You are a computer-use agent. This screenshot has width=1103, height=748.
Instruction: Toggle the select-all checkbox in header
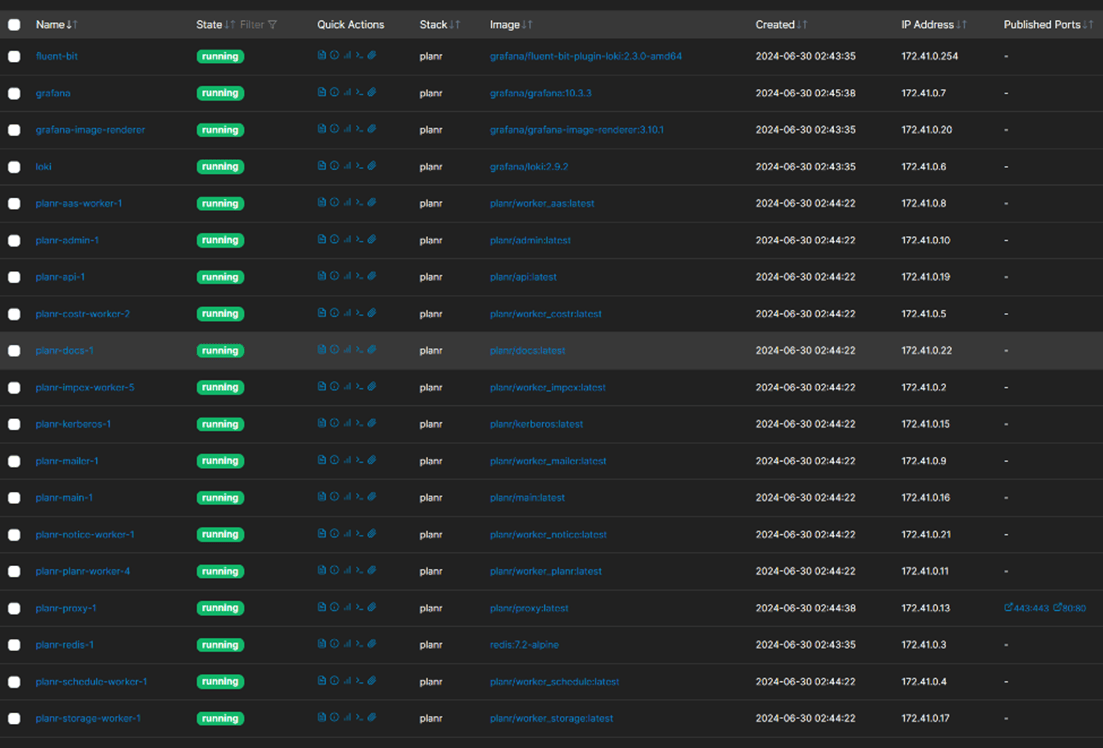click(x=14, y=25)
